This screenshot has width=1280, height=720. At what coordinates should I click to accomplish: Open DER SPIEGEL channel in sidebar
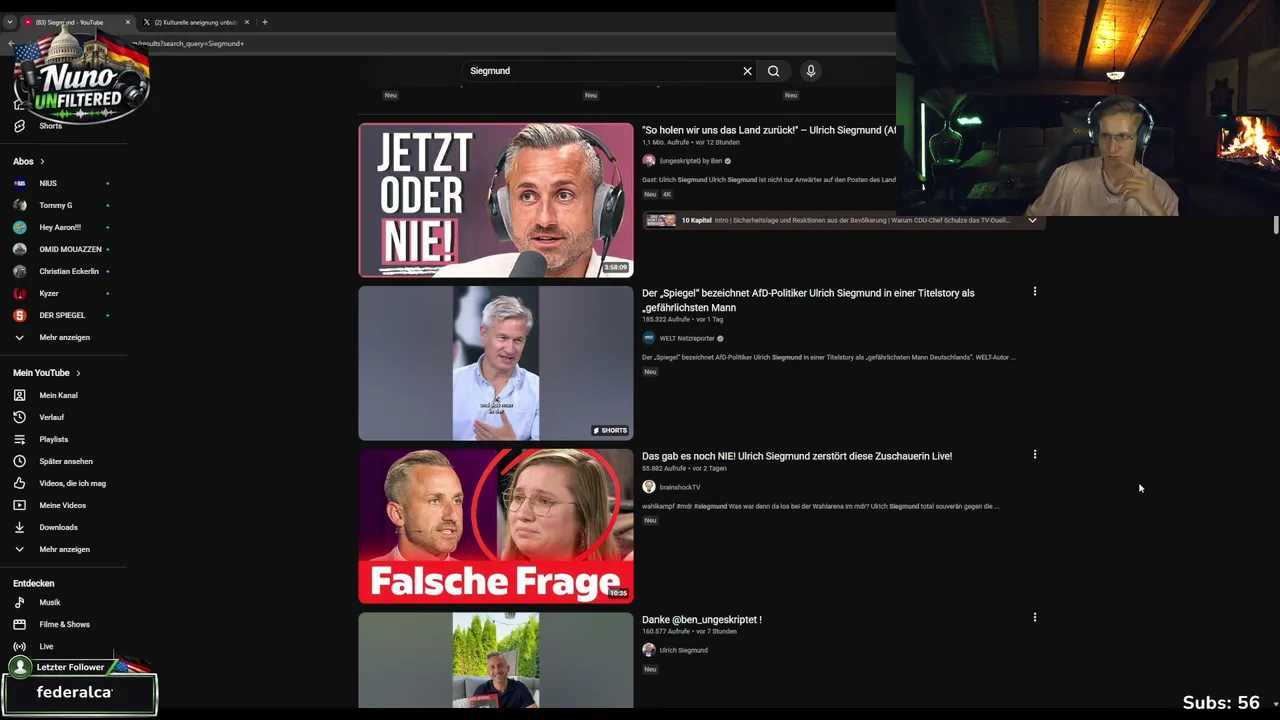63,315
